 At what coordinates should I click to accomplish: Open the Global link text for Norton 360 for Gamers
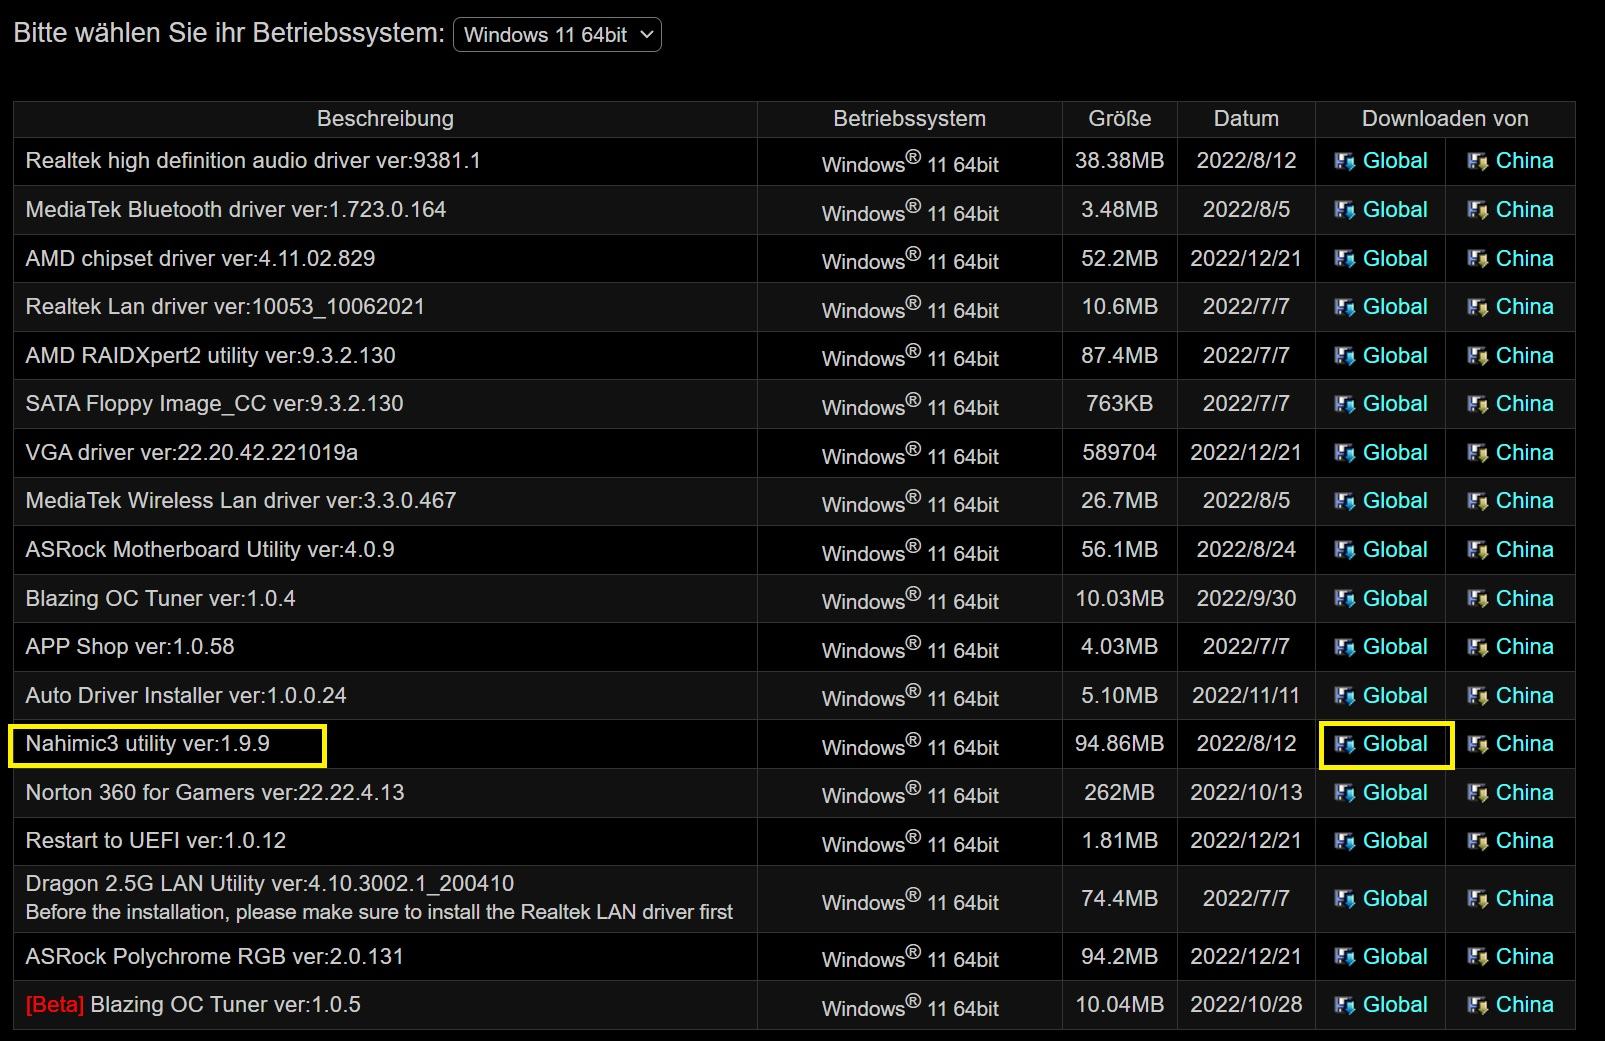(x=1395, y=793)
